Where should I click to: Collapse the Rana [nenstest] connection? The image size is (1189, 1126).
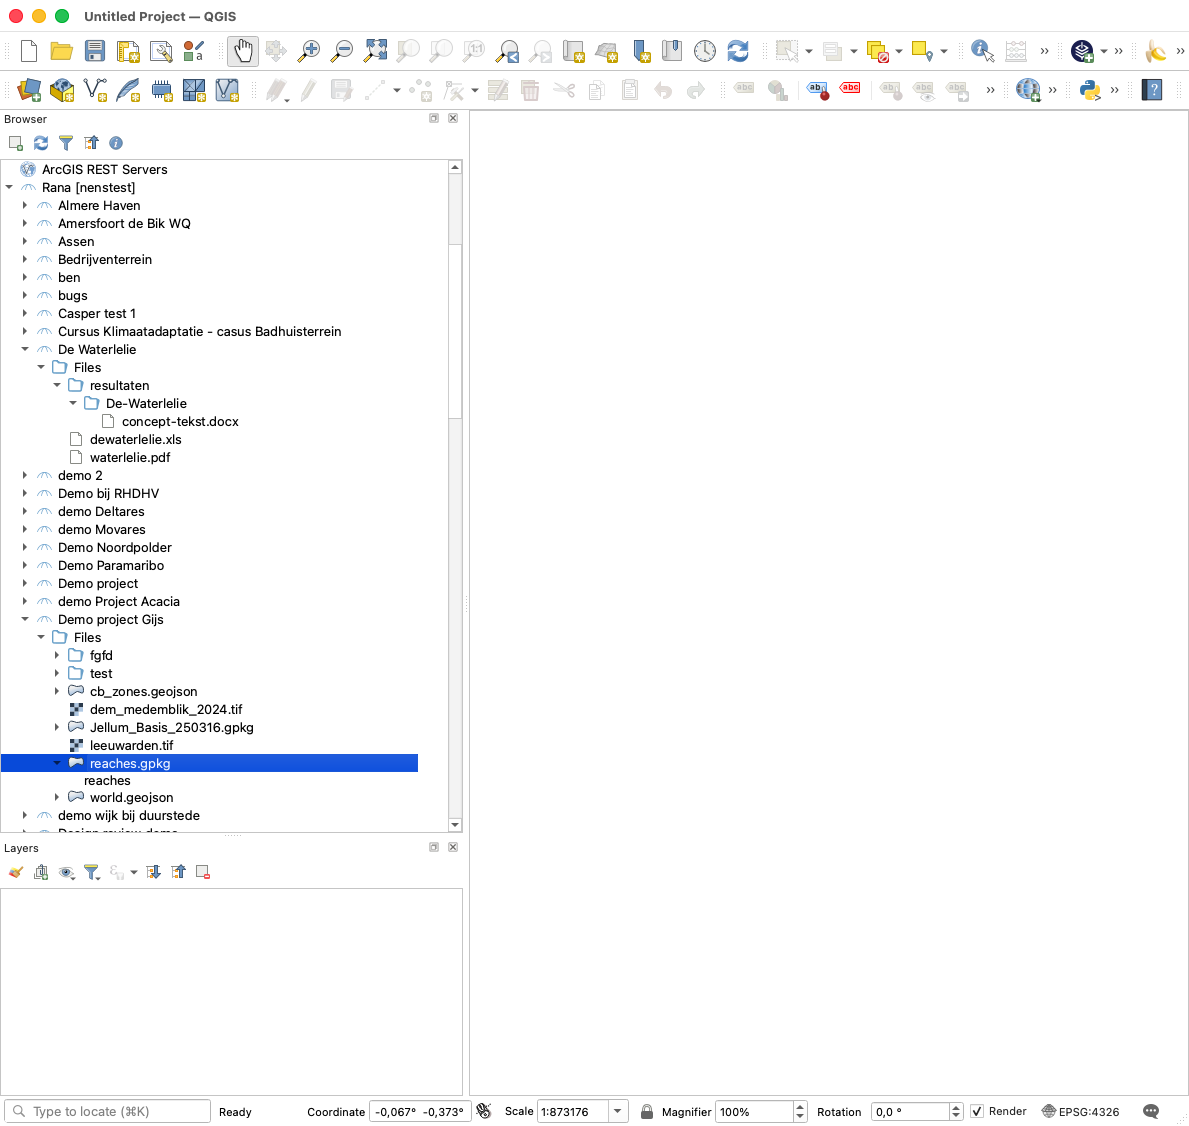[9, 187]
